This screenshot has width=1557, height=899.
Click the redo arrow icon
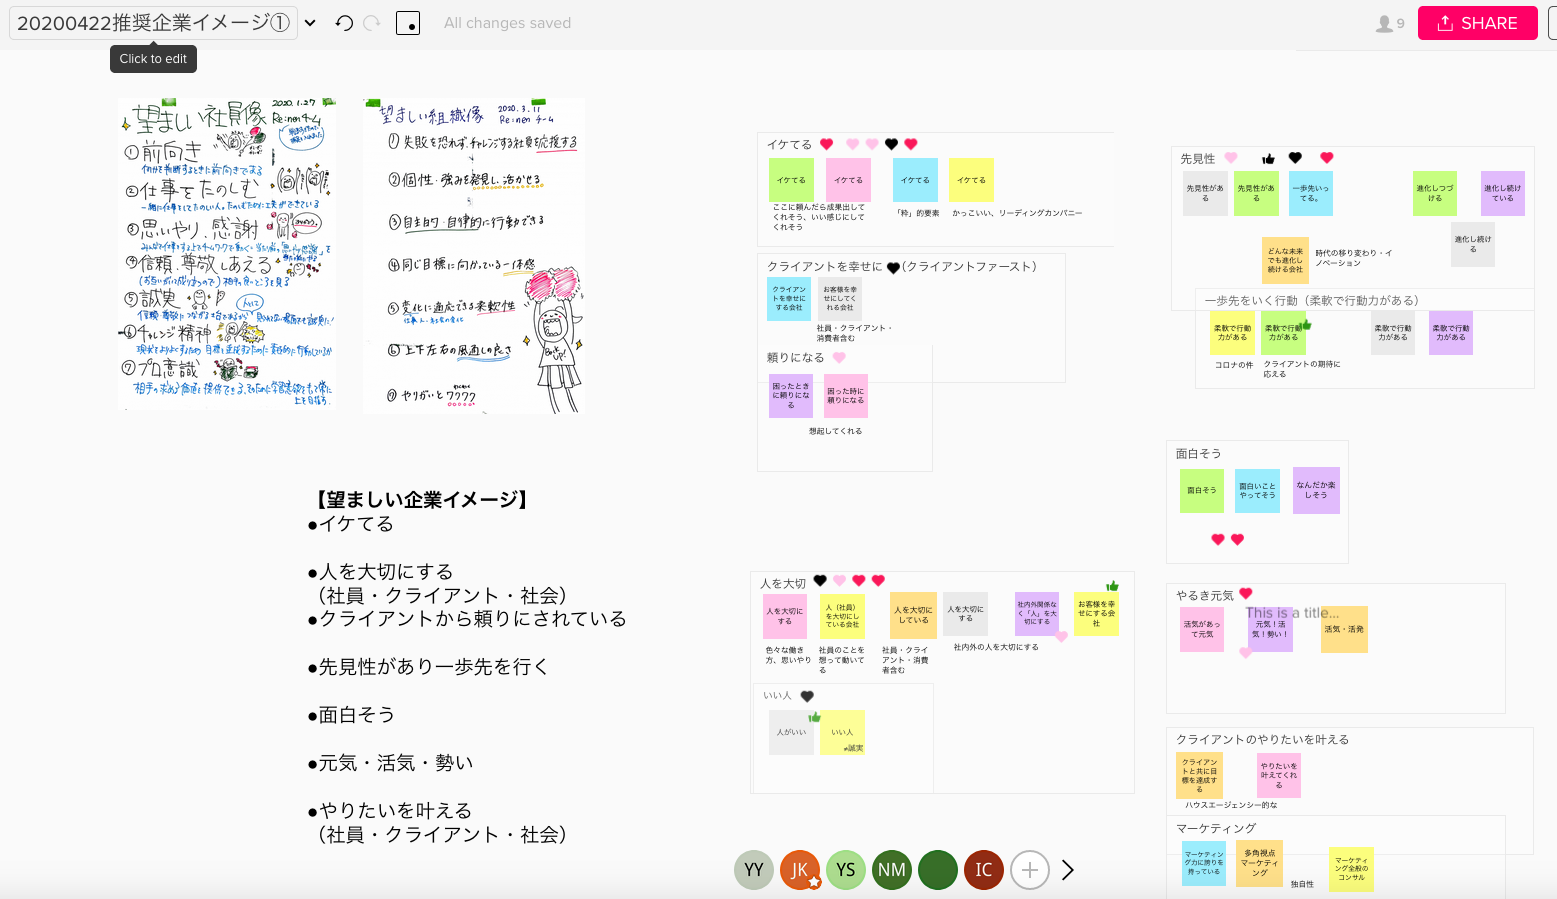(372, 23)
